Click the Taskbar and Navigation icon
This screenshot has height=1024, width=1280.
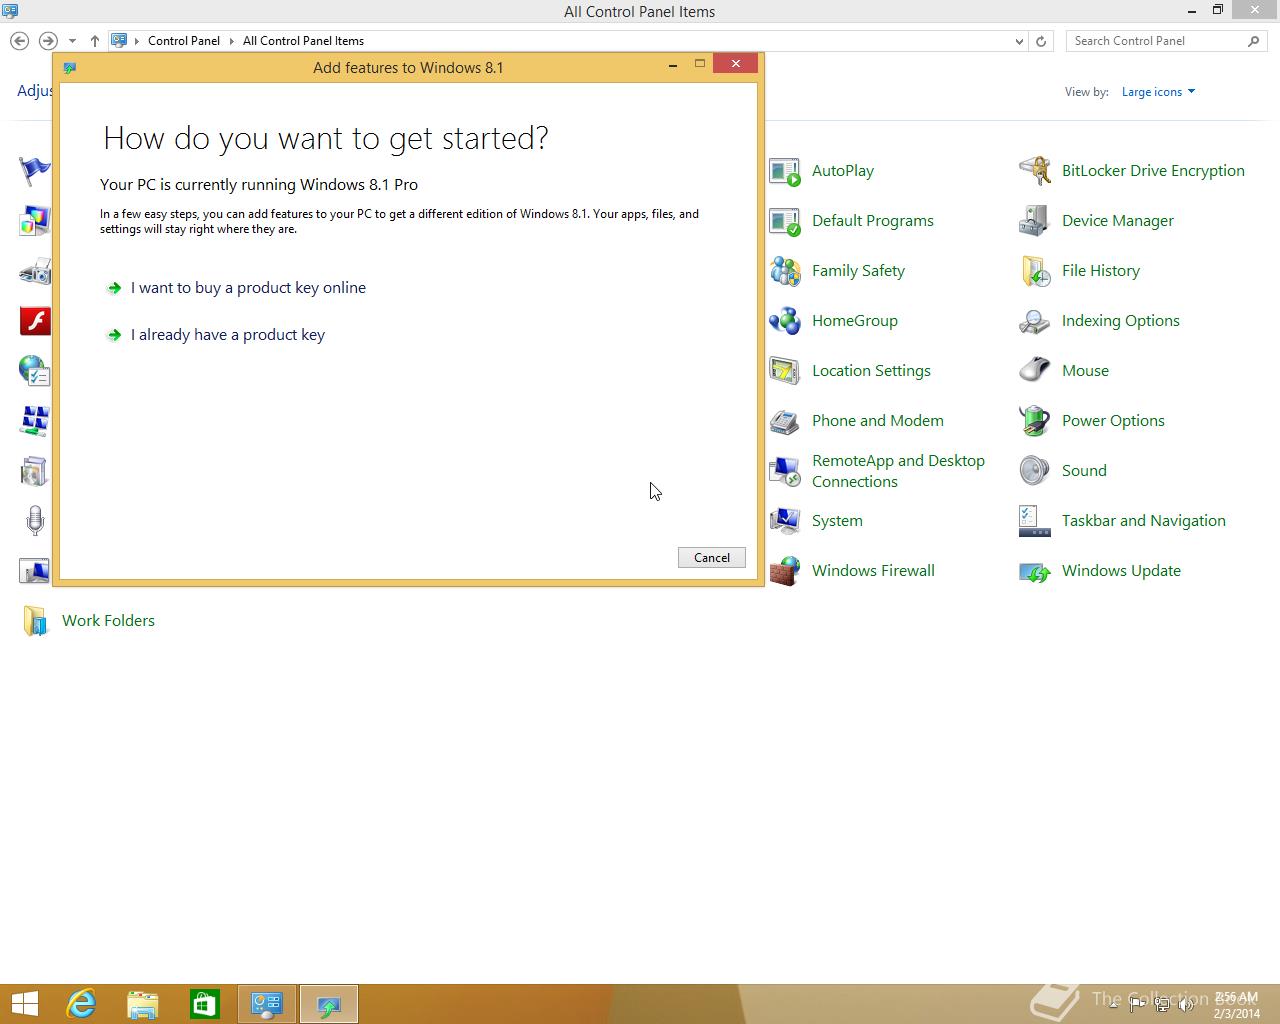(1035, 521)
